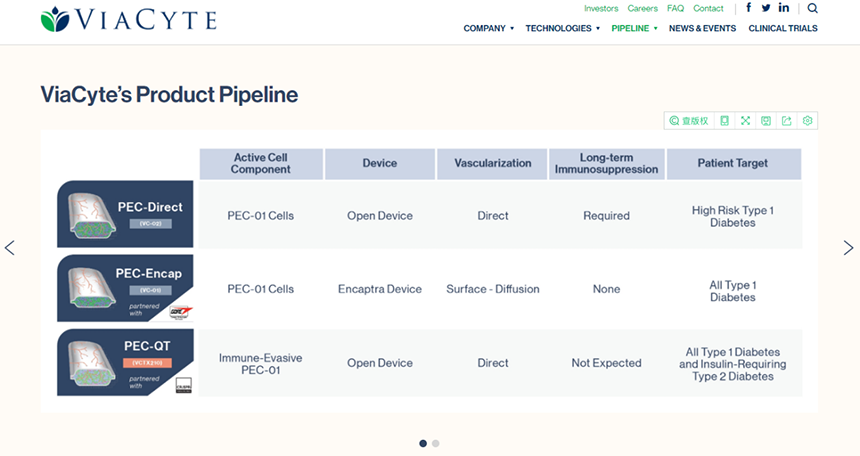Expand the TECHNOLOGIES menu
The height and width of the screenshot is (456, 860).
click(563, 29)
